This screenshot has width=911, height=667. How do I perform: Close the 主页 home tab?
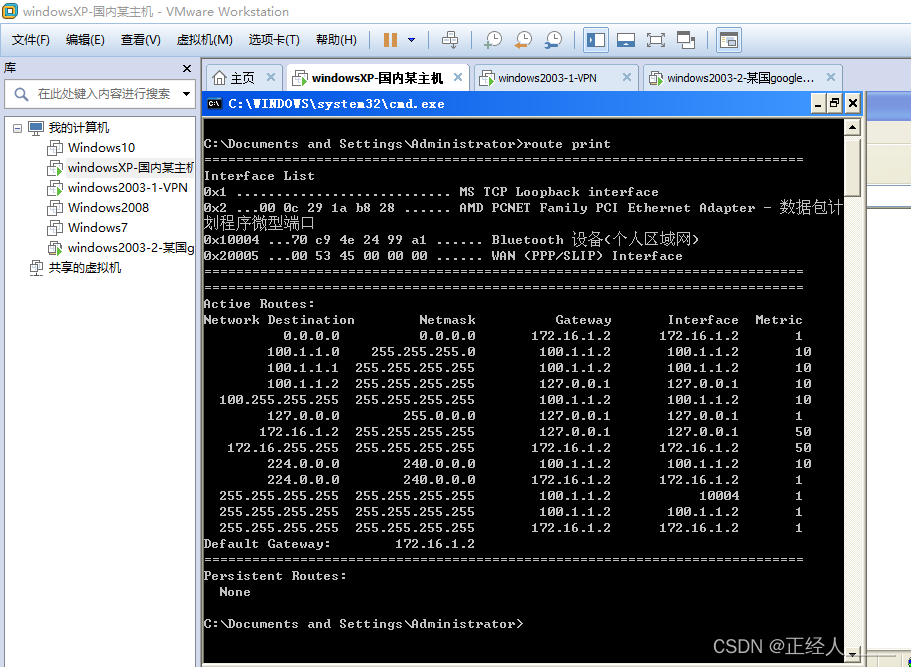(271, 77)
